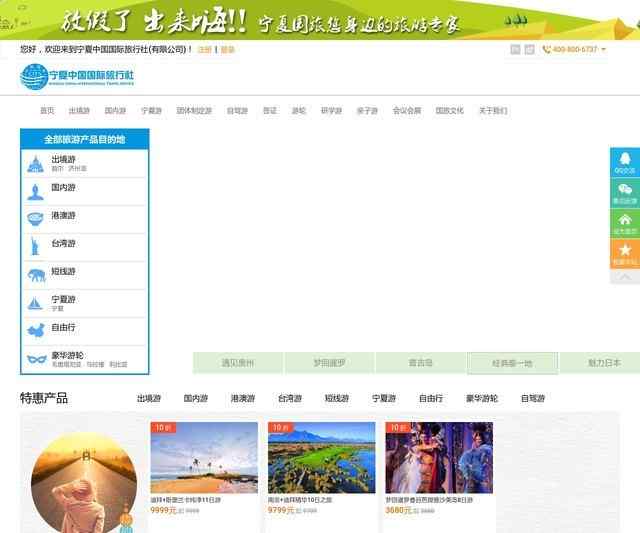Click the Statue of Liberty icon beside 台湾游
This screenshot has height=533, width=640.
tap(35, 246)
